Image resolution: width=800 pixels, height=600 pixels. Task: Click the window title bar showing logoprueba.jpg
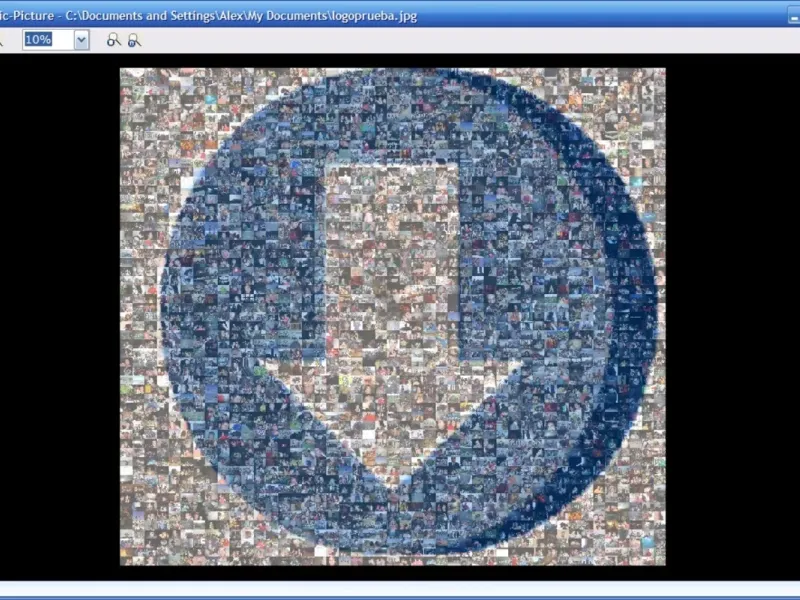[400, 15]
